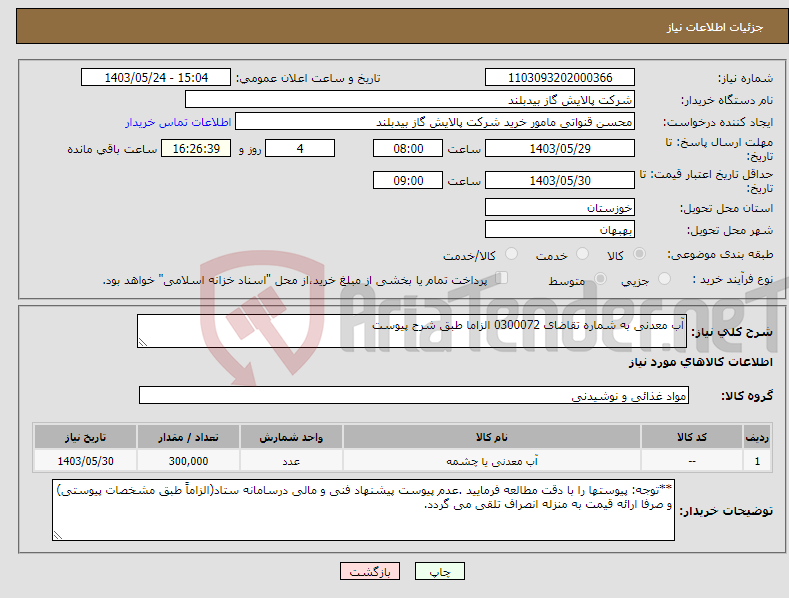Click the کد کالا column header
789x598 pixels.
[x=692, y=437]
